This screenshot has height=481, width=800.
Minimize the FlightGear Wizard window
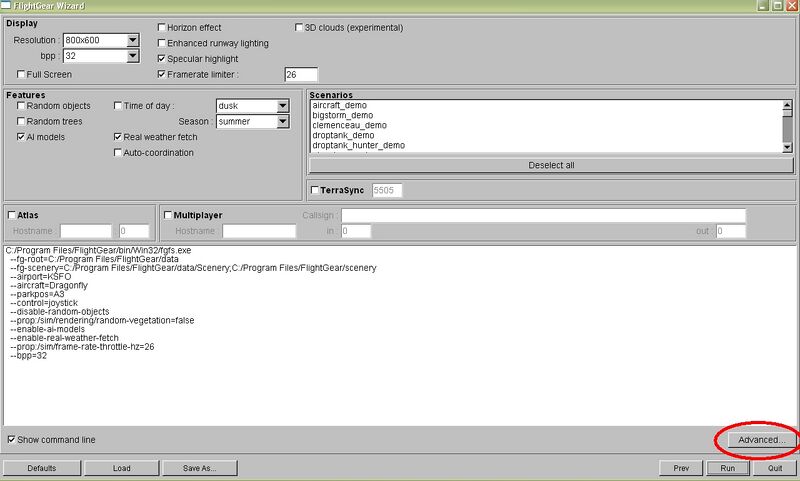[x=763, y=6]
